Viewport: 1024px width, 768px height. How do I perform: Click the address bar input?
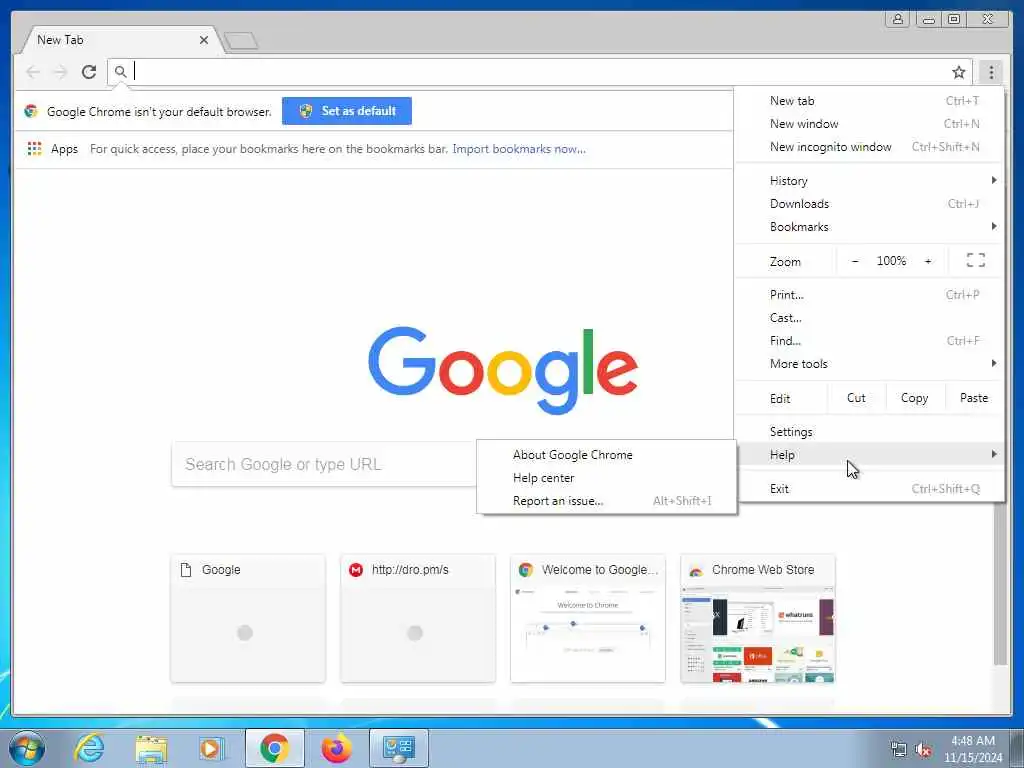coord(539,71)
